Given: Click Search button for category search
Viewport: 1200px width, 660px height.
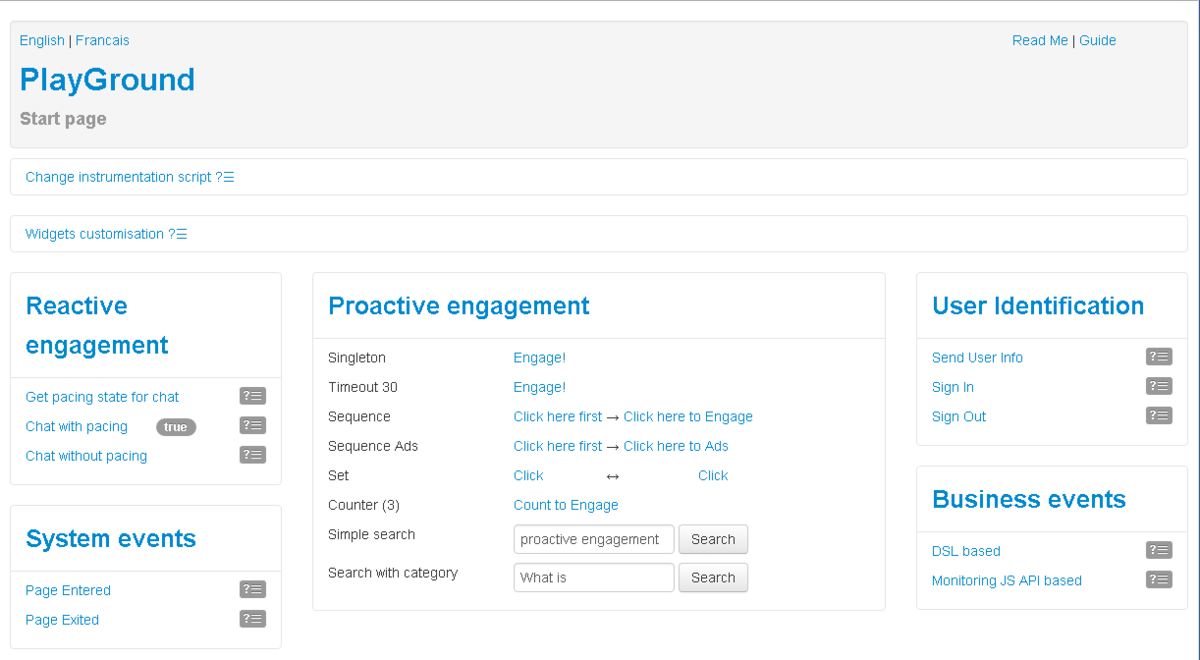Looking at the screenshot, I should (x=713, y=577).
